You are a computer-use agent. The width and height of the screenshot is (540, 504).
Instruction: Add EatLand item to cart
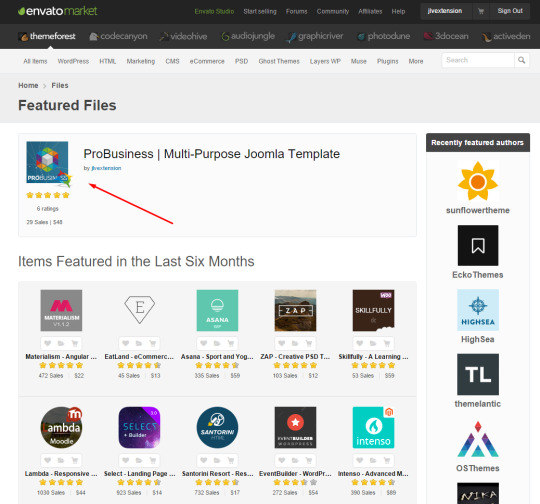(x=153, y=343)
